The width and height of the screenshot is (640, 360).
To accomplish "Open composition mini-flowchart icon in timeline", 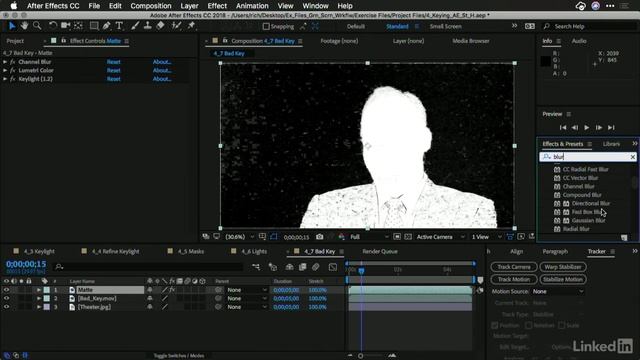I will click(256, 267).
